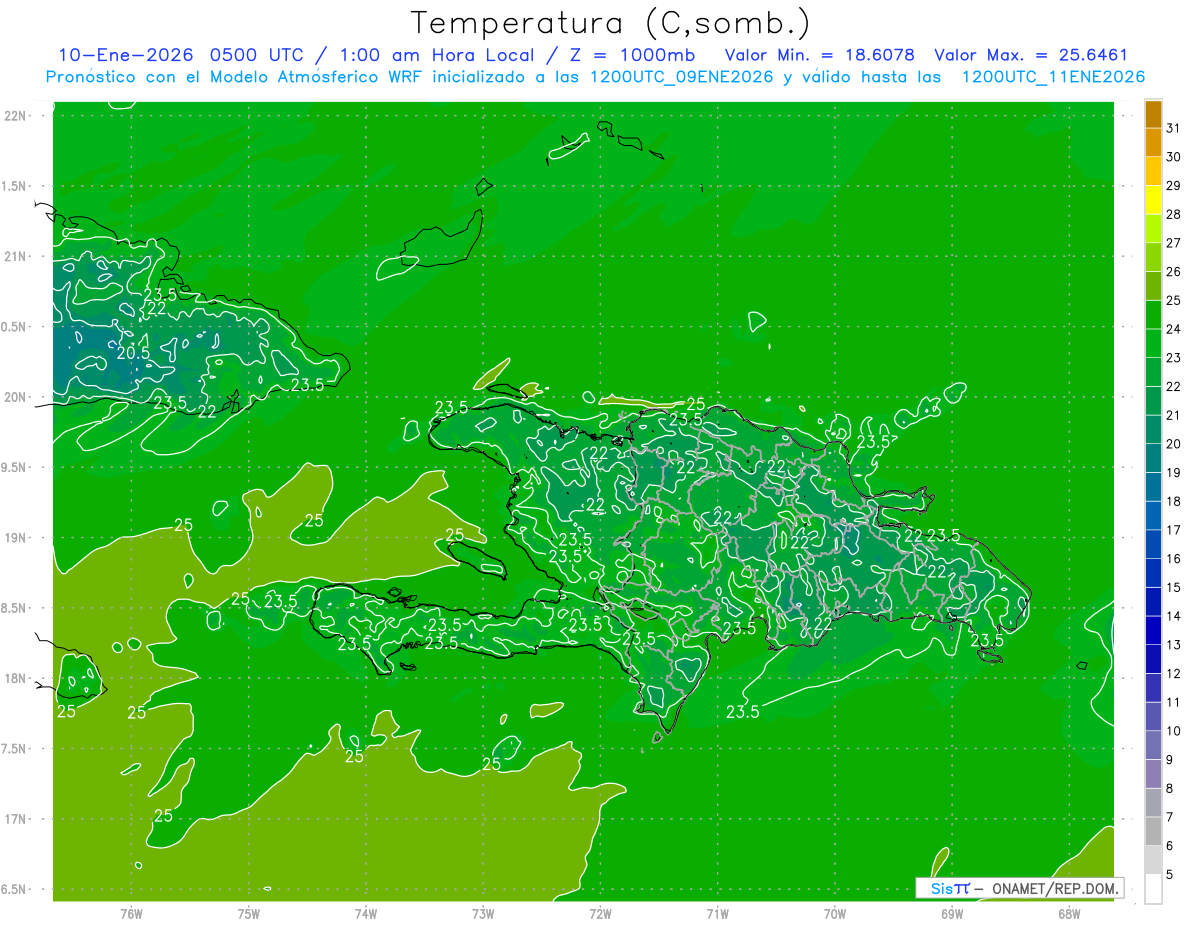This screenshot has height=927, width=1200.
Task: Click the 'SisTT - ONAMET/REP.DOM.' credit box
Action: (1020, 888)
